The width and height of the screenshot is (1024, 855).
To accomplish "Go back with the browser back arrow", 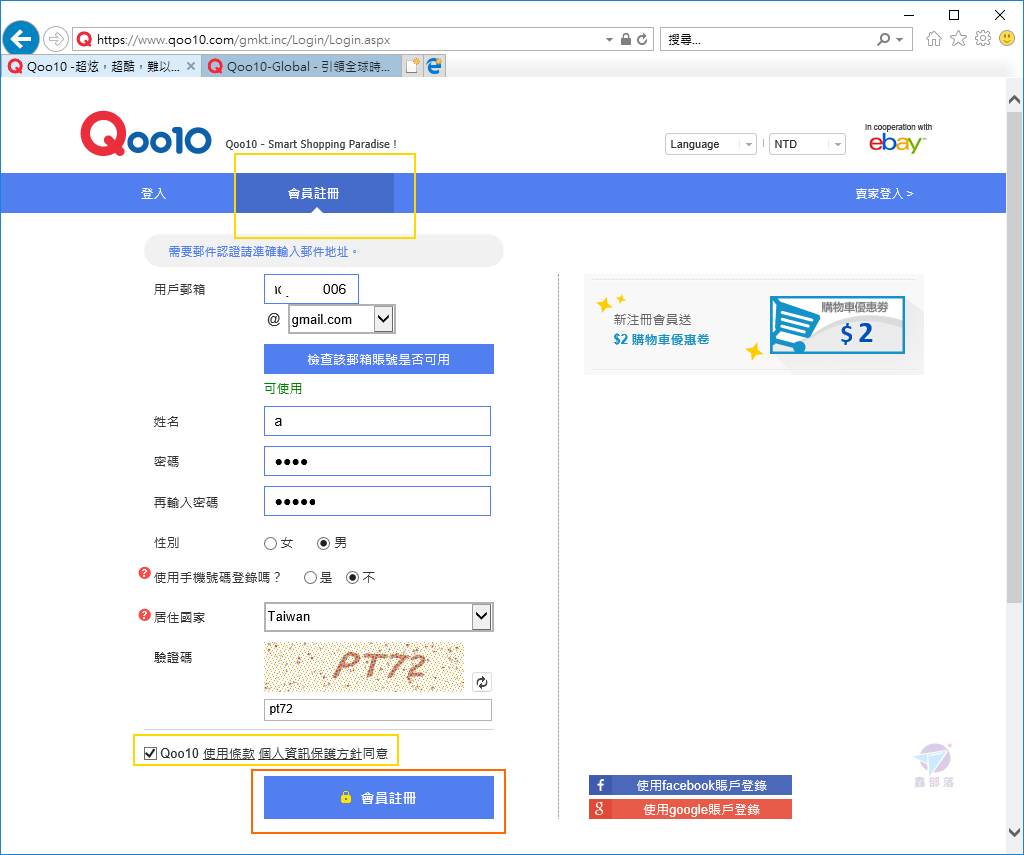I will [x=20, y=39].
